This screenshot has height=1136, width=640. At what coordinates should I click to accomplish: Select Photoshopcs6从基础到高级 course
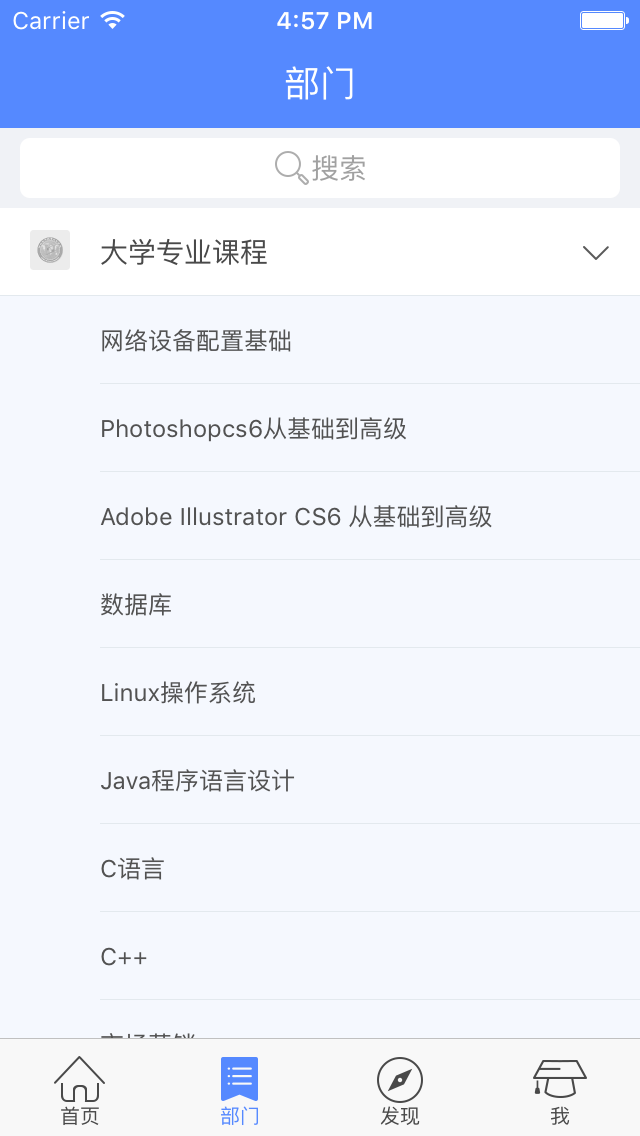253,429
